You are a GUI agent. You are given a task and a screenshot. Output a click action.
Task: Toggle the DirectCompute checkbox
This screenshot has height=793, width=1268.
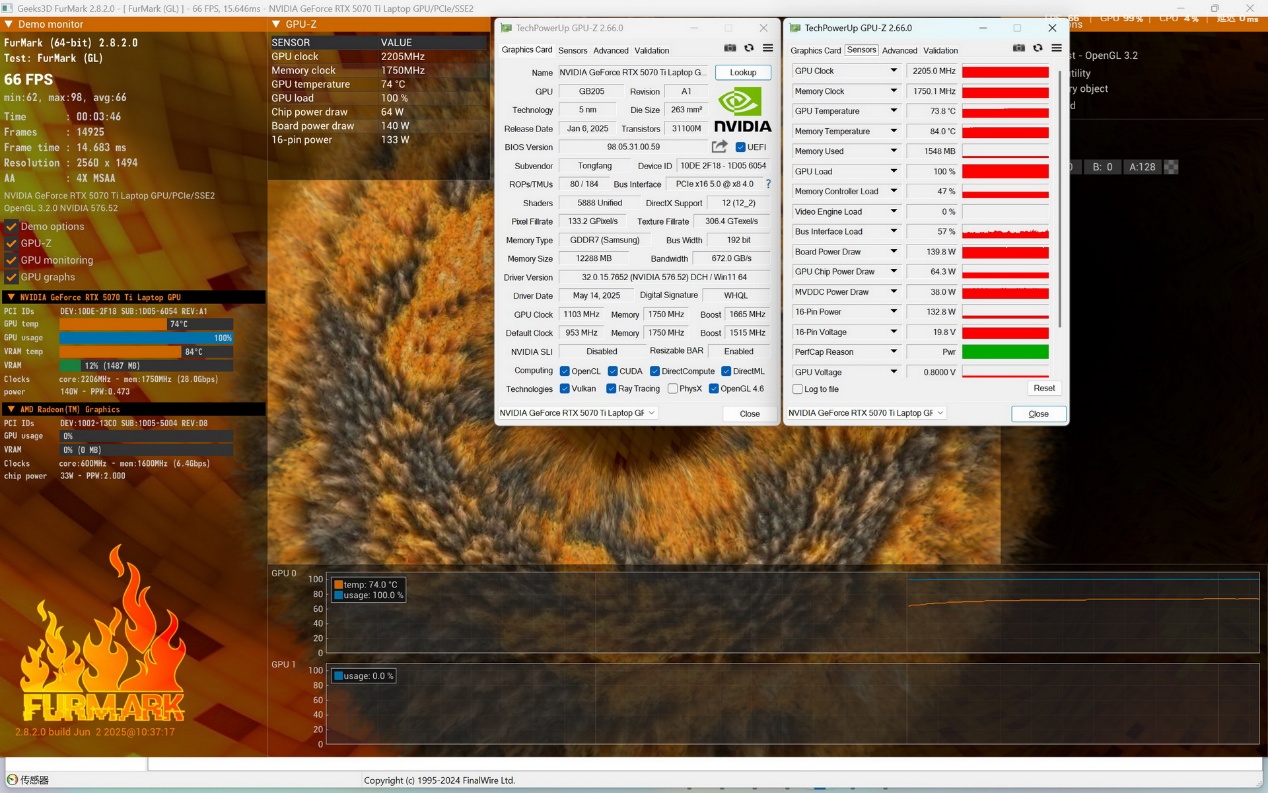(654, 371)
